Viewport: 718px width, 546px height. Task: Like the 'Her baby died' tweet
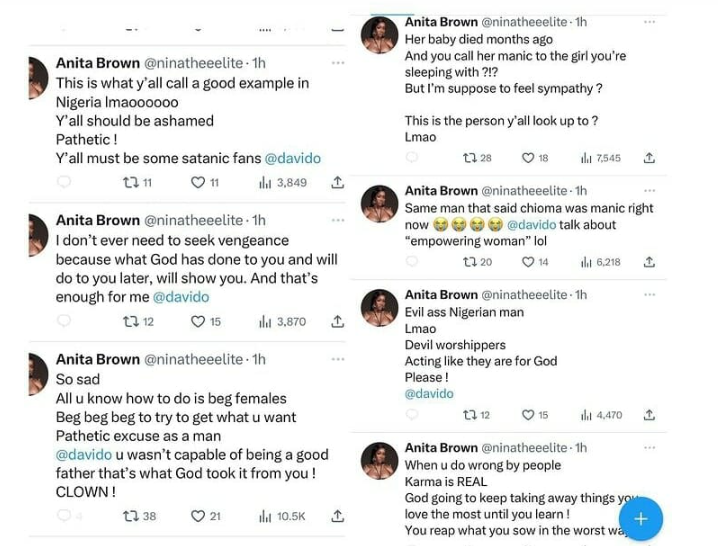[529, 158]
